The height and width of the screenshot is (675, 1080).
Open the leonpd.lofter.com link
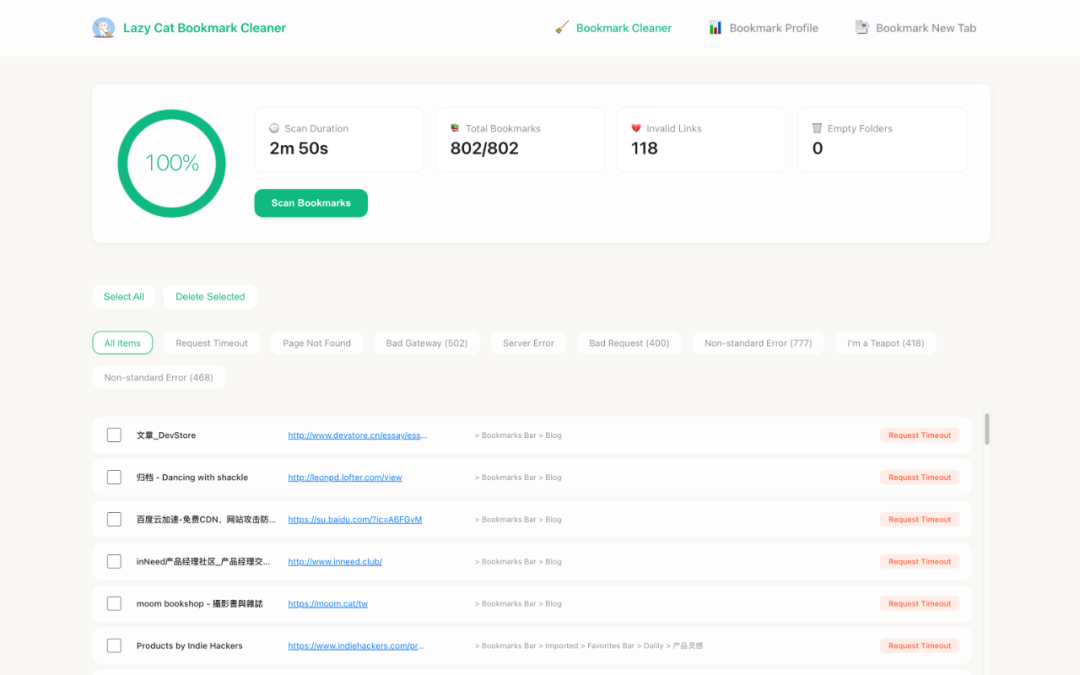pyautogui.click(x=345, y=478)
